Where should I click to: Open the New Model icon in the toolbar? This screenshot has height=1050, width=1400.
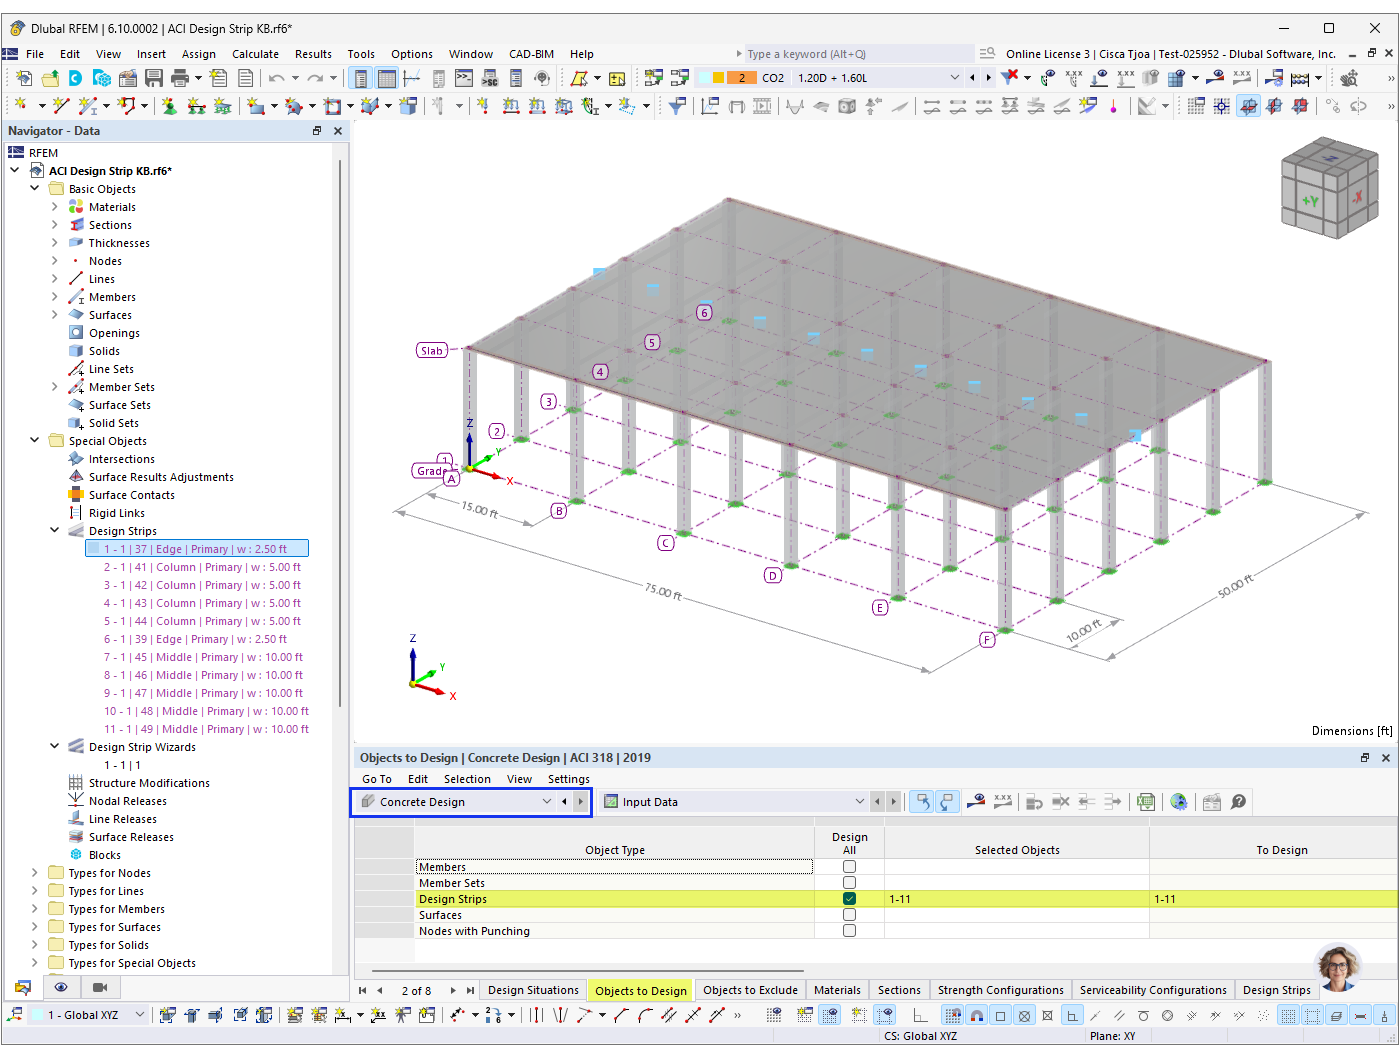click(24, 77)
